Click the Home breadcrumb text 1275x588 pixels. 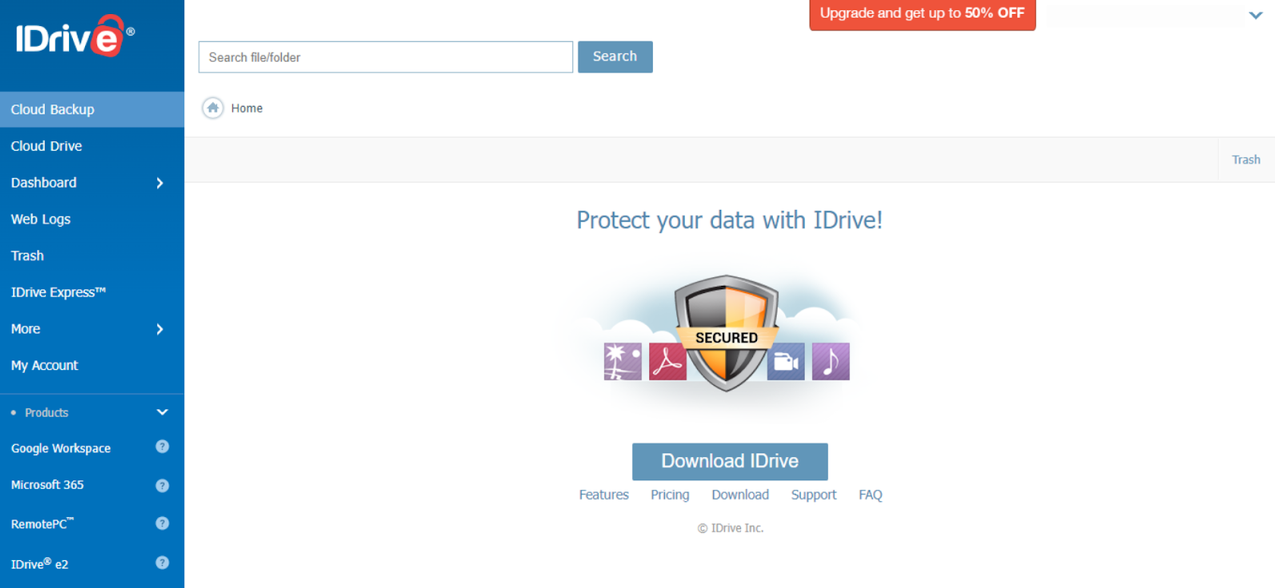[x=247, y=108]
